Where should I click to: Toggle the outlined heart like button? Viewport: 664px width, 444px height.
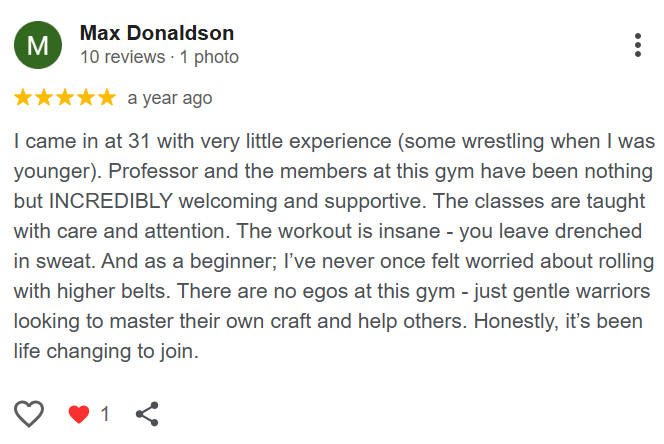30,414
